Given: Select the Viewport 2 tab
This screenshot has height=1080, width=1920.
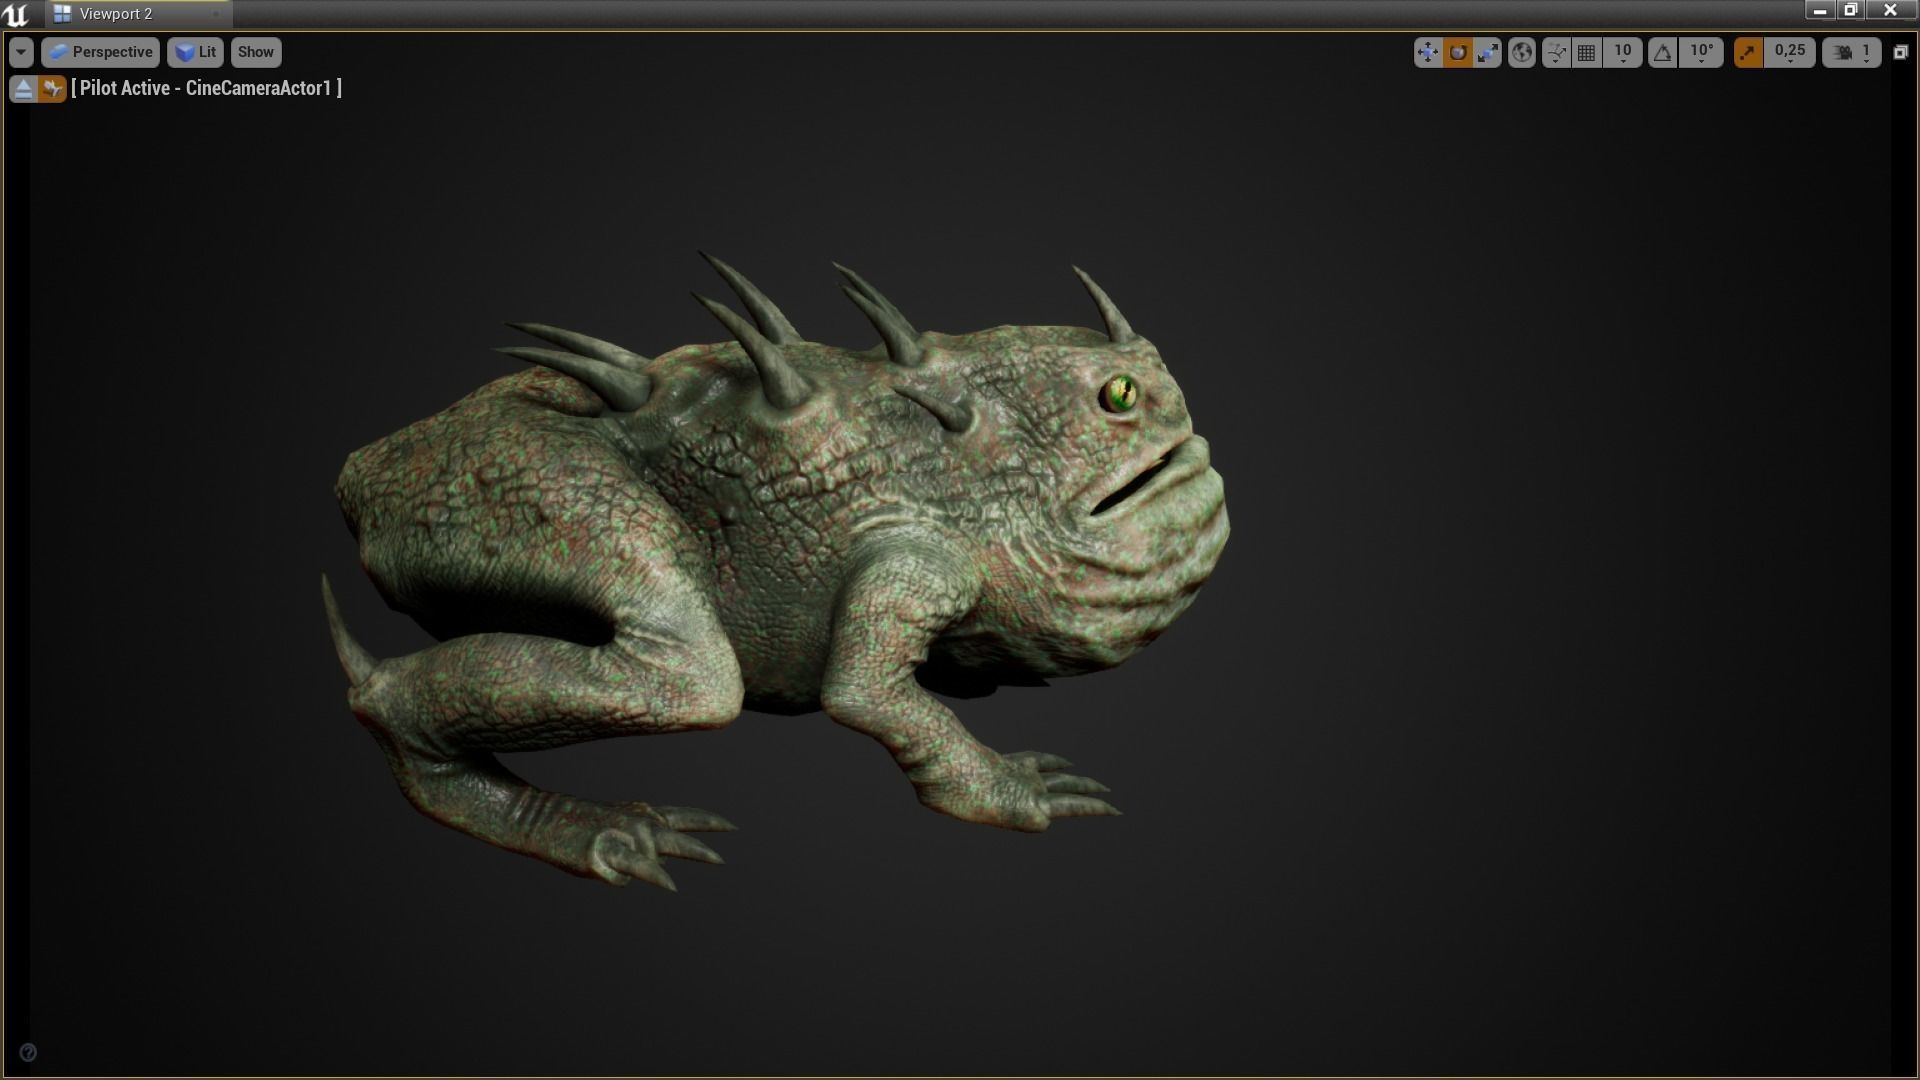Looking at the screenshot, I should coord(113,14).
